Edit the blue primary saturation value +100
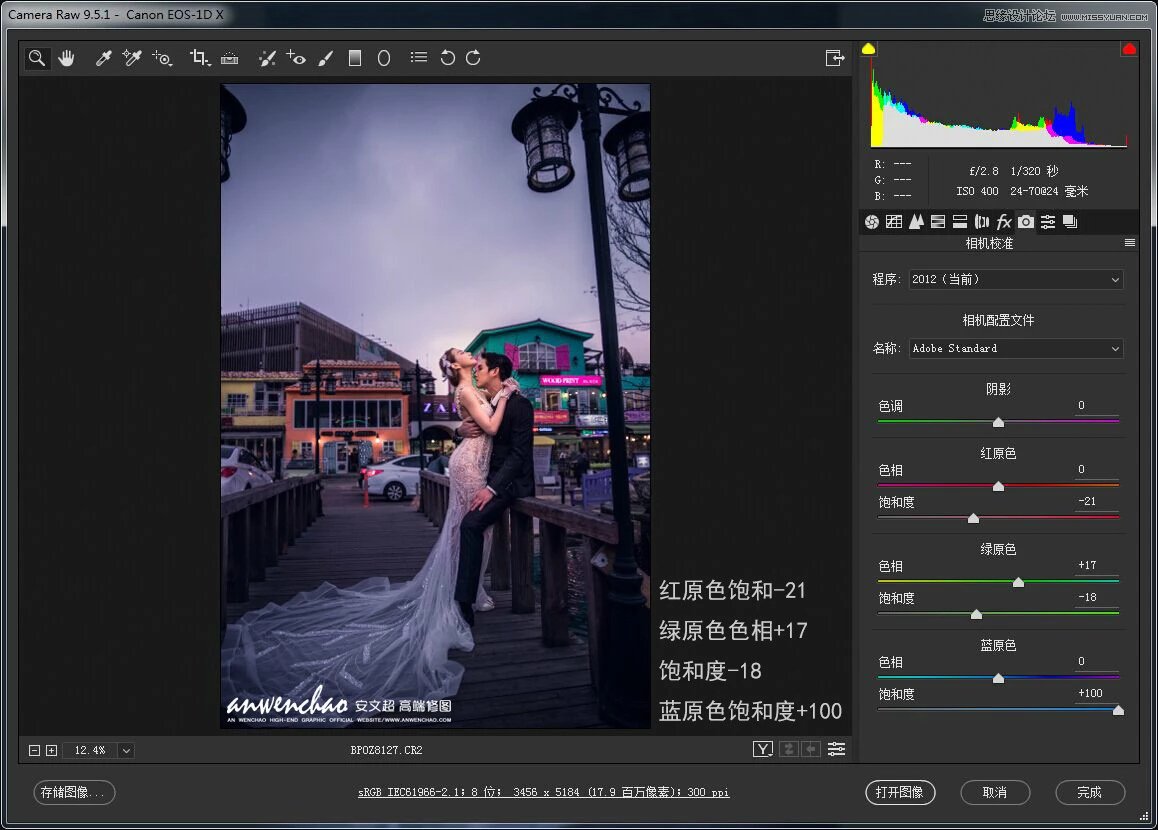This screenshot has height=830, width=1158. click(x=1097, y=693)
